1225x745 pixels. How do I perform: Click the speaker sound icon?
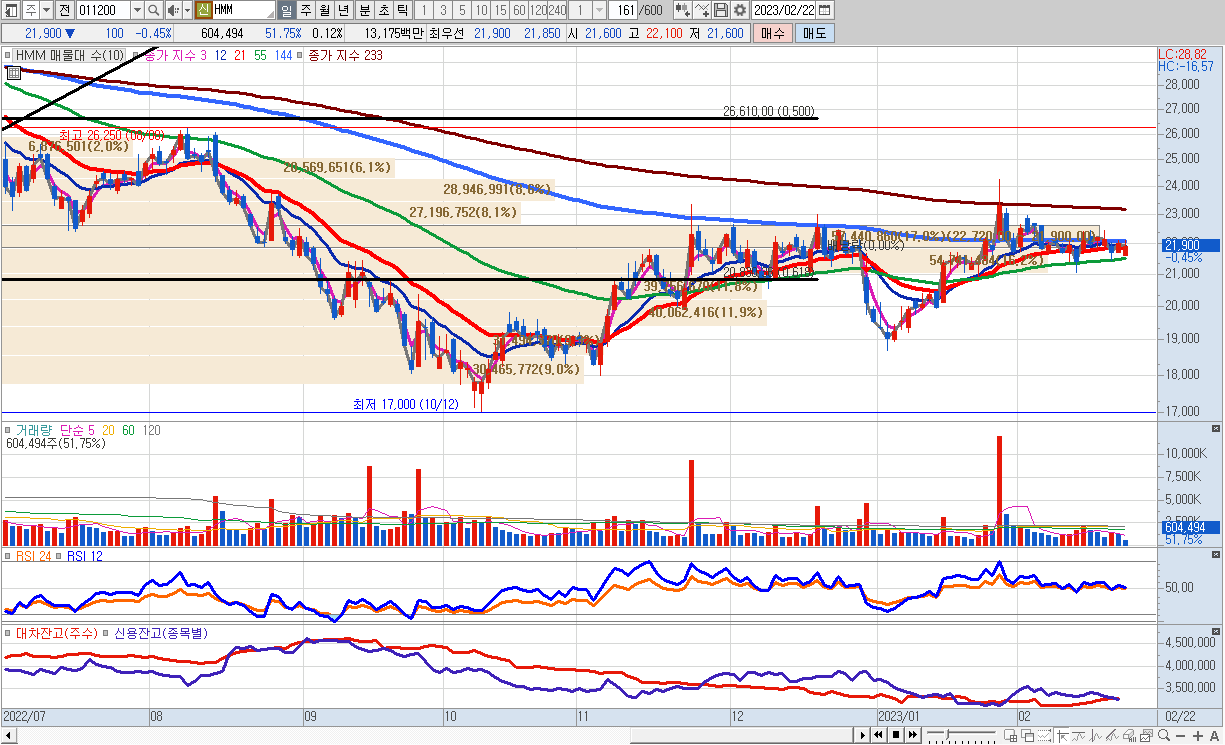(172, 10)
